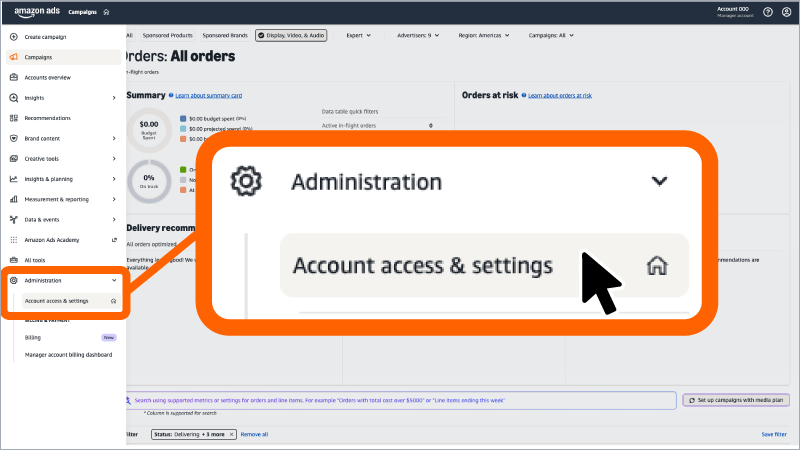Open the help question mark icon
This screenshot has width=800, height=450.
[767, 12]
